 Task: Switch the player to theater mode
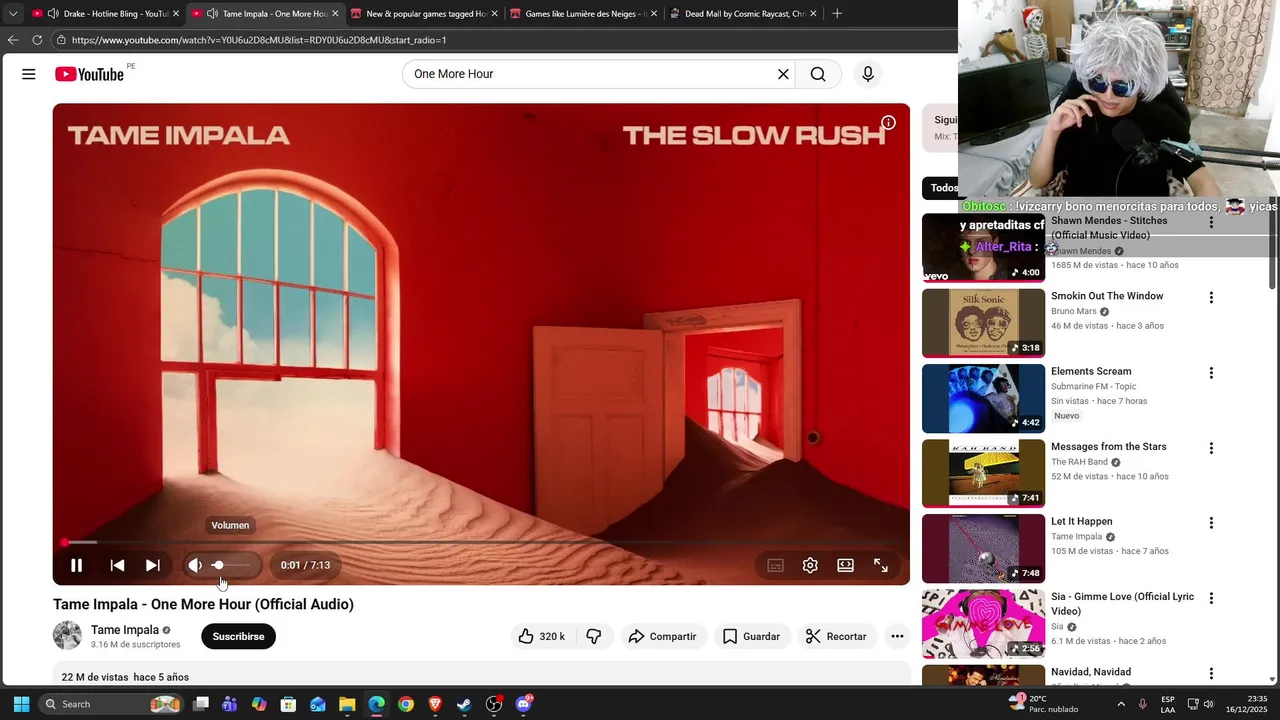click(x=845, y=565)
